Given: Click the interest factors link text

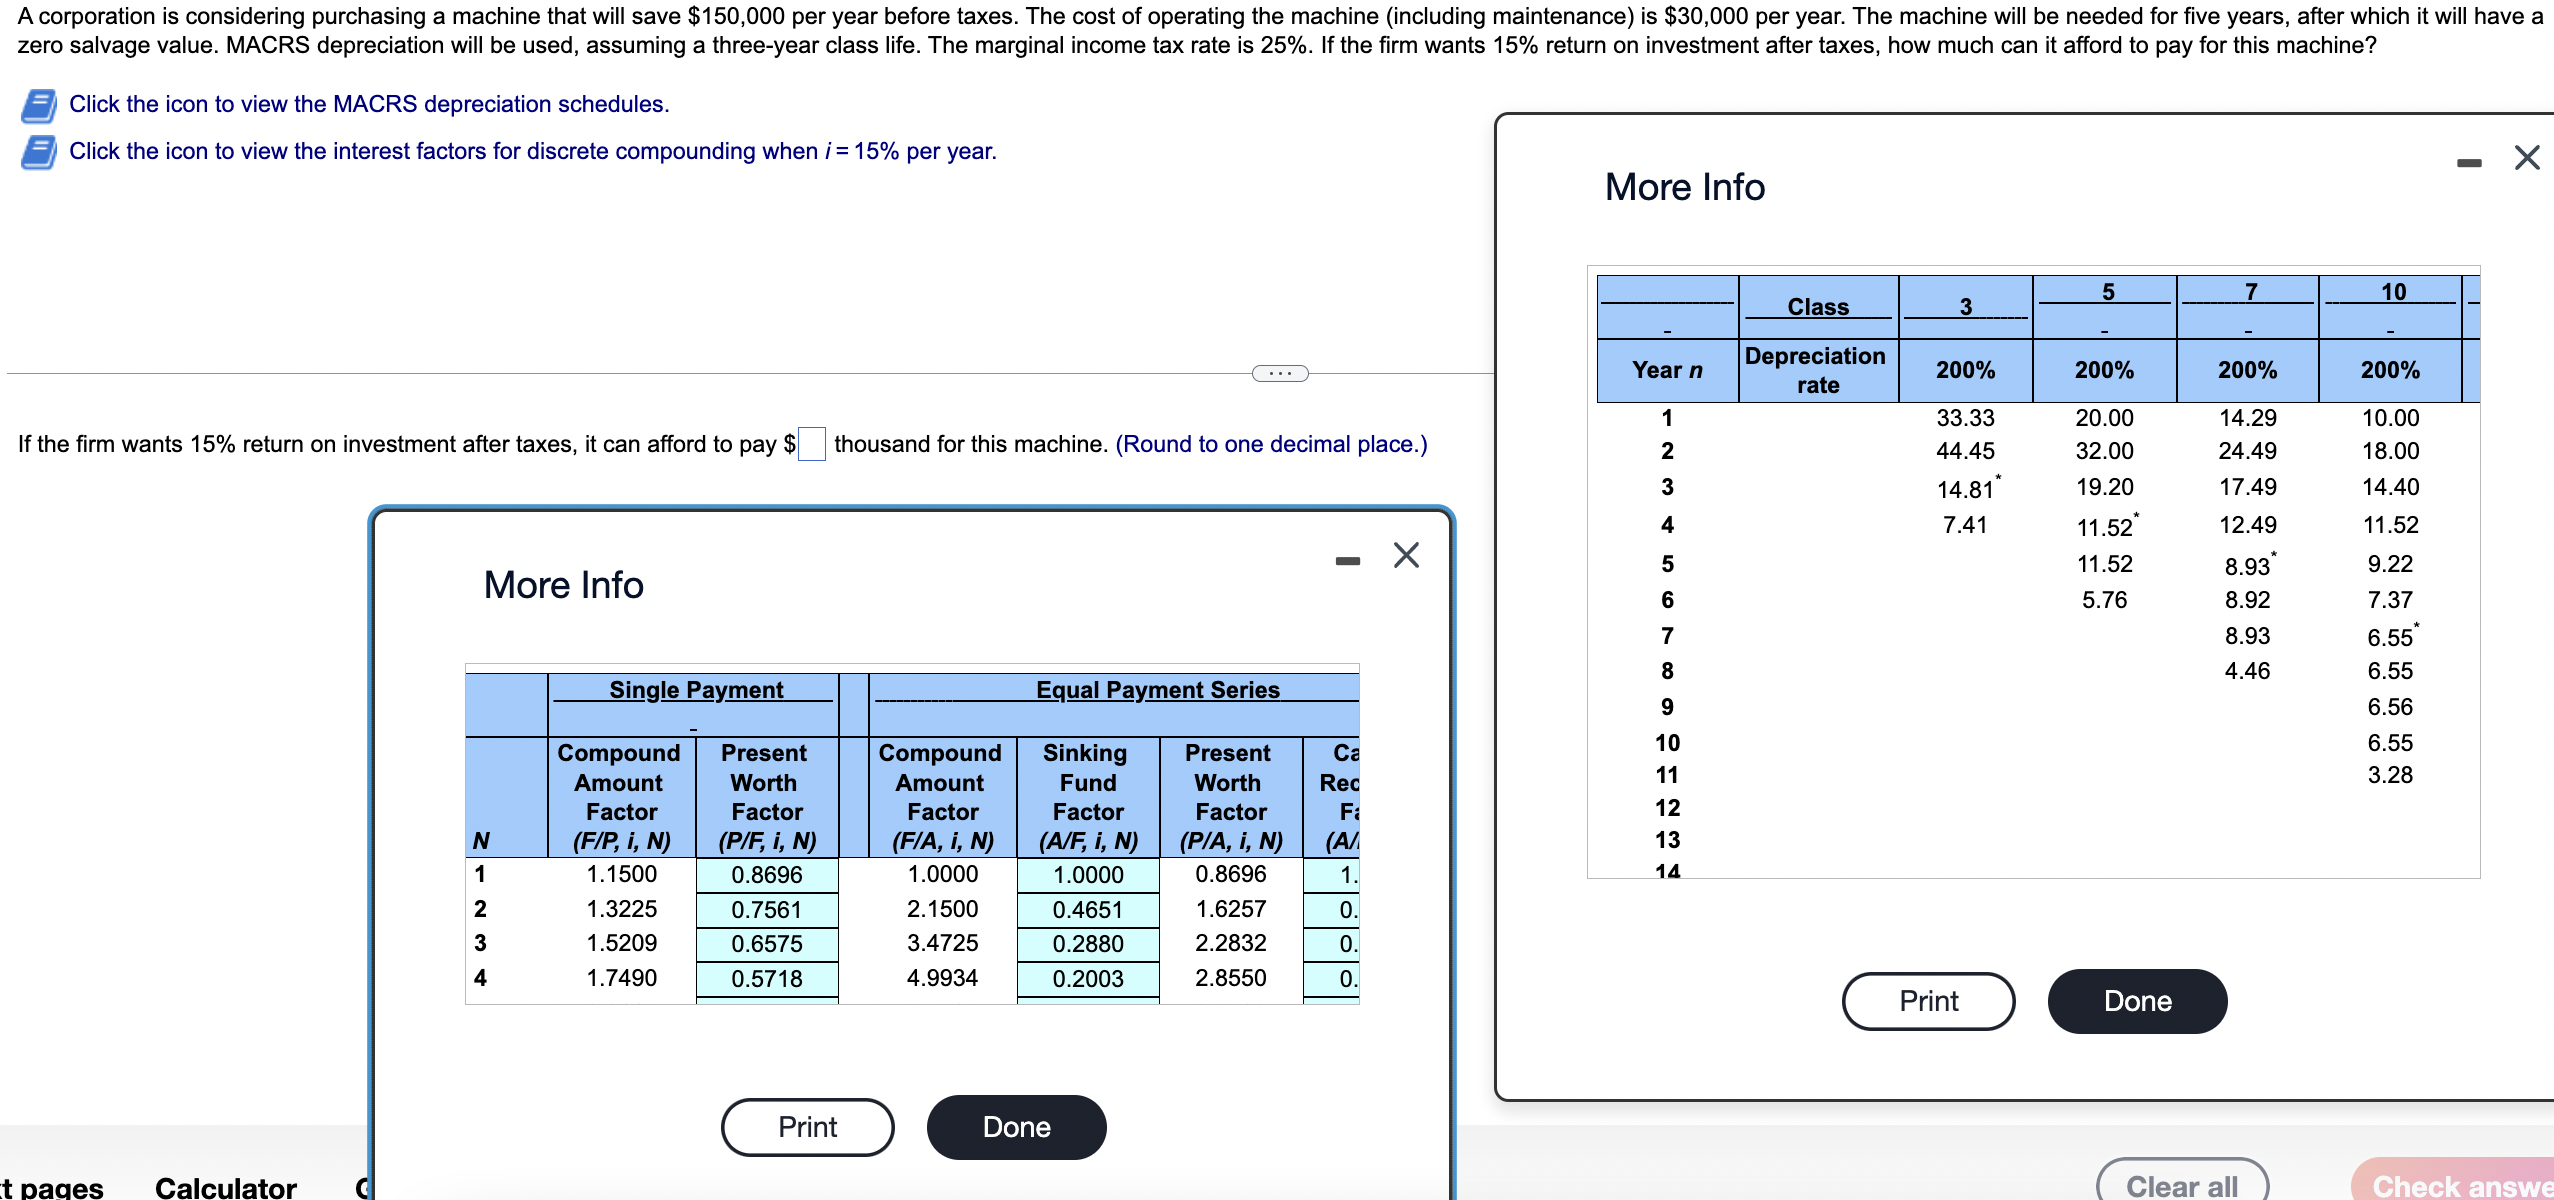Looking at the screenshot, I should click(532, 151).
